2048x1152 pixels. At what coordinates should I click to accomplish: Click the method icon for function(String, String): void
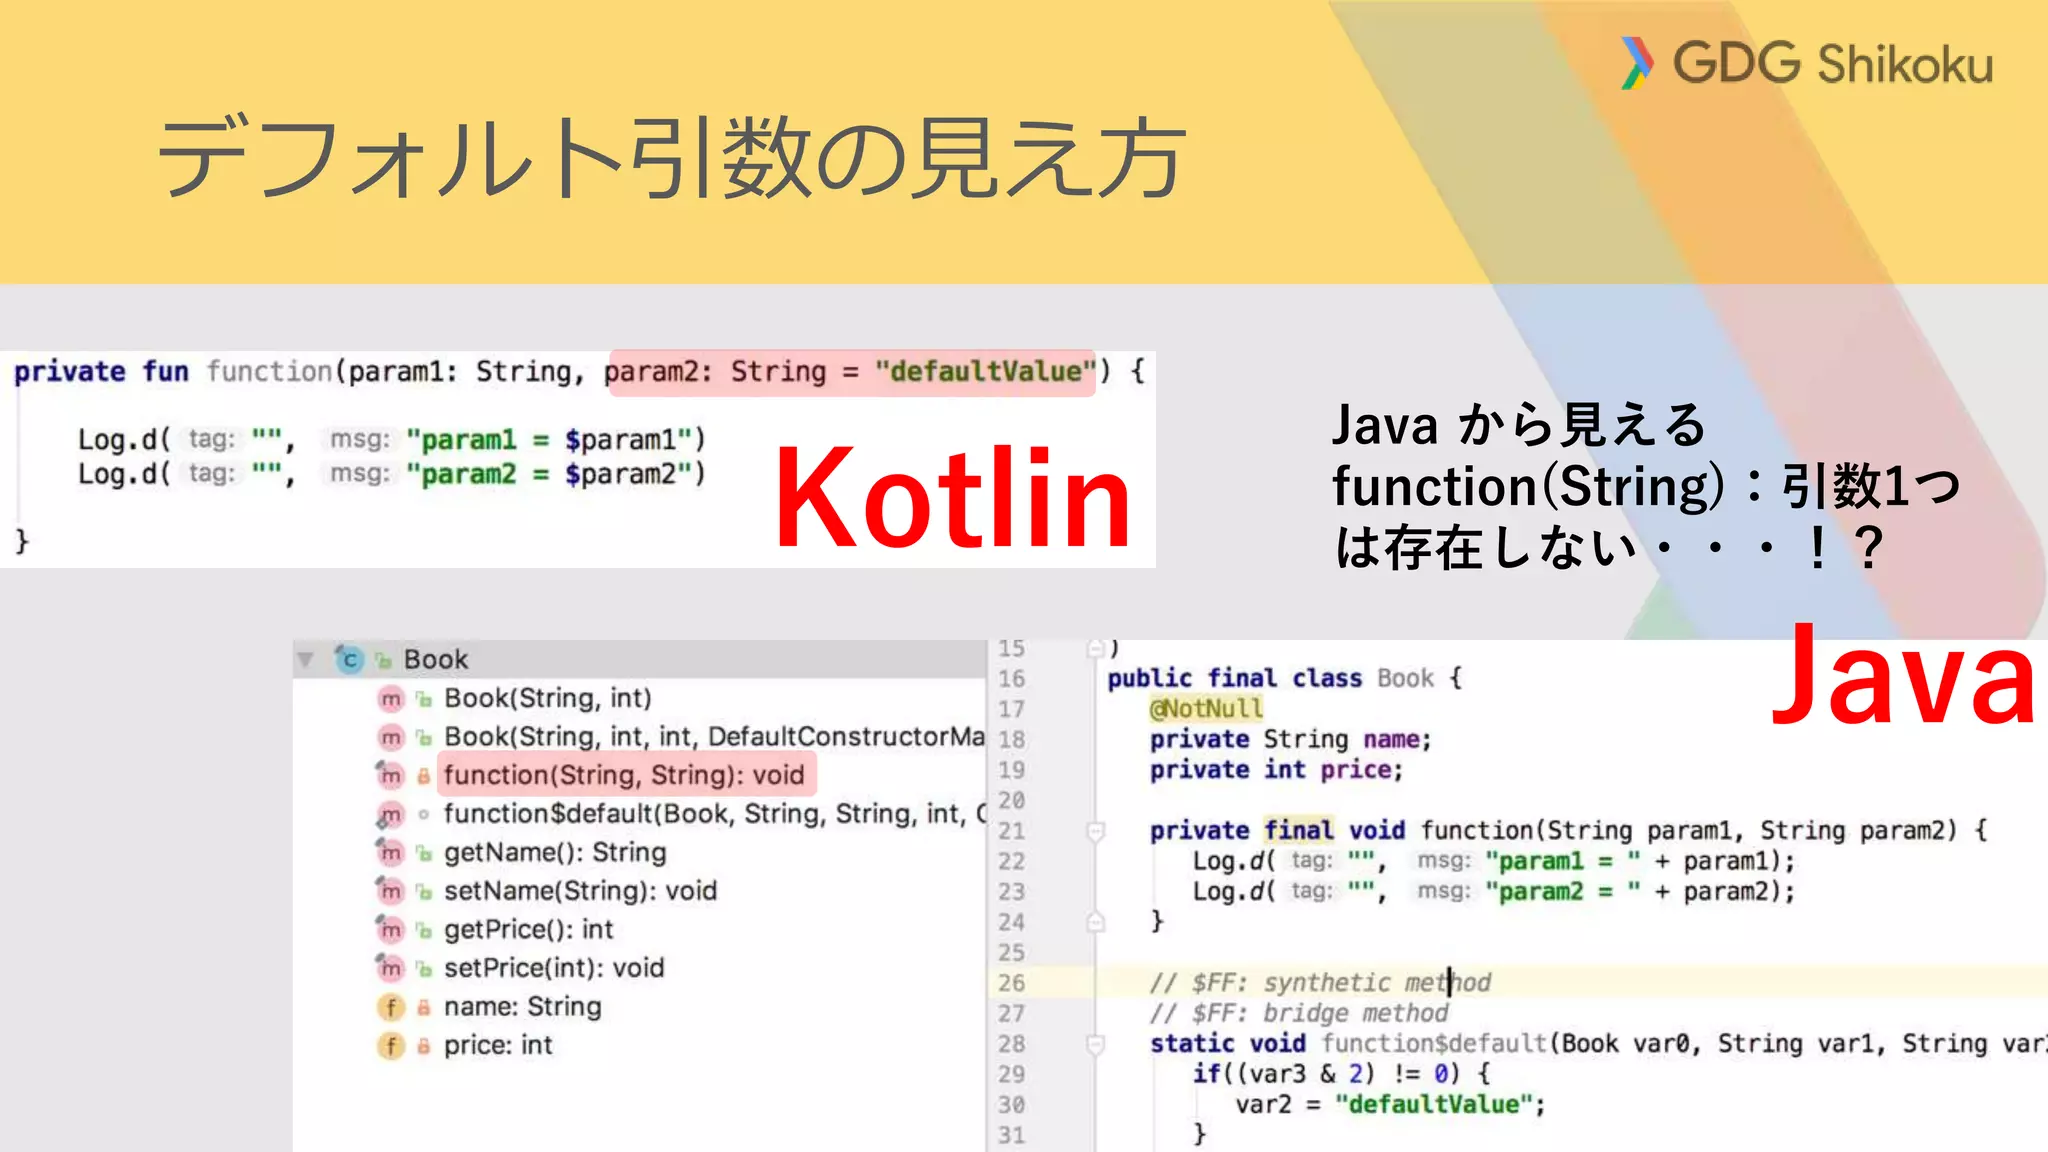pyautogui.click(x=391, y=776)
